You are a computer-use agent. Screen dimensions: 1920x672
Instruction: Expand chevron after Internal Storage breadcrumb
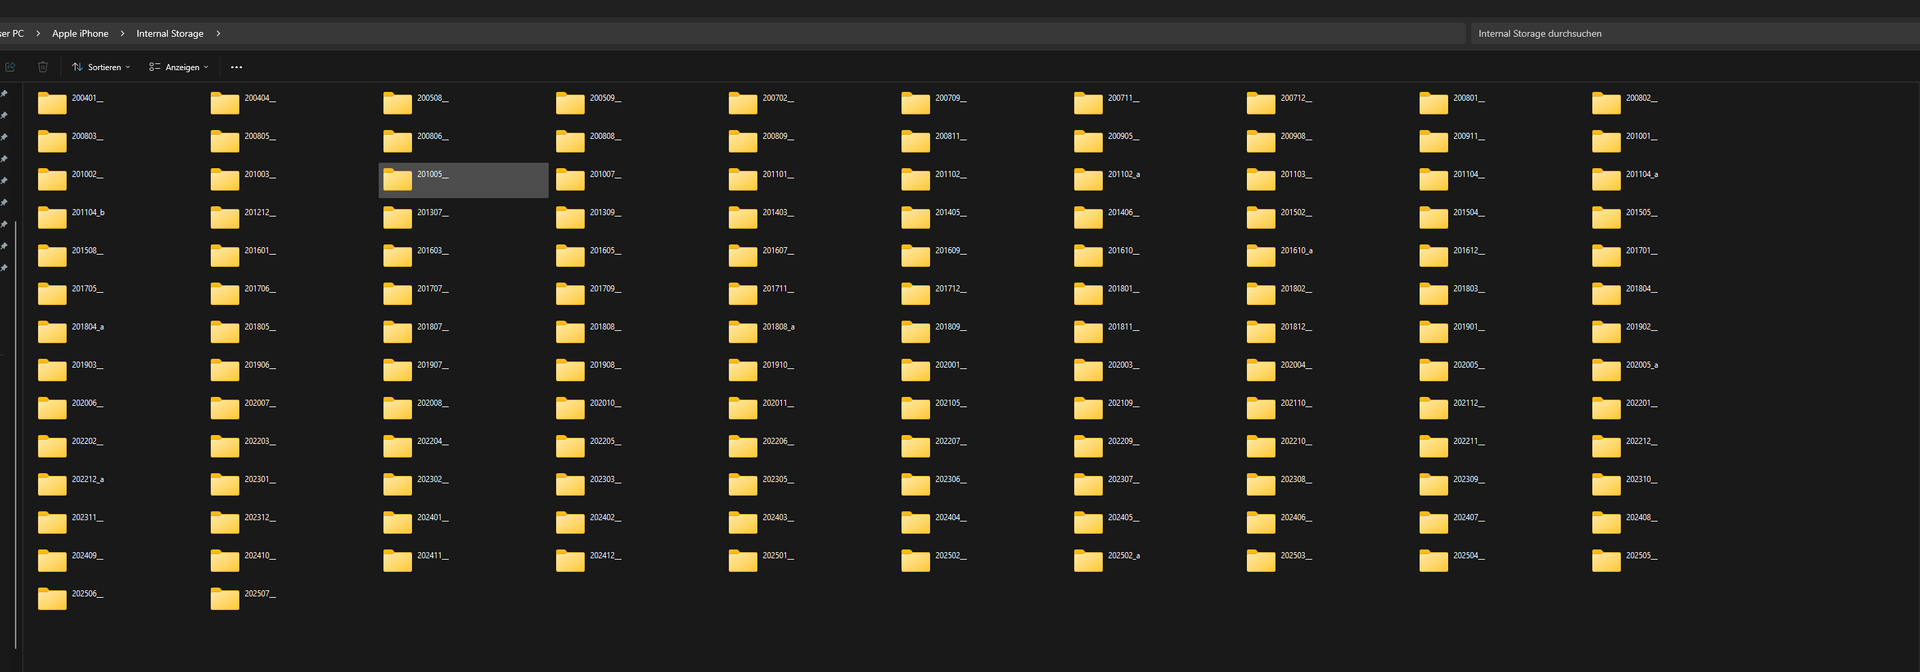tap(218, 34)
